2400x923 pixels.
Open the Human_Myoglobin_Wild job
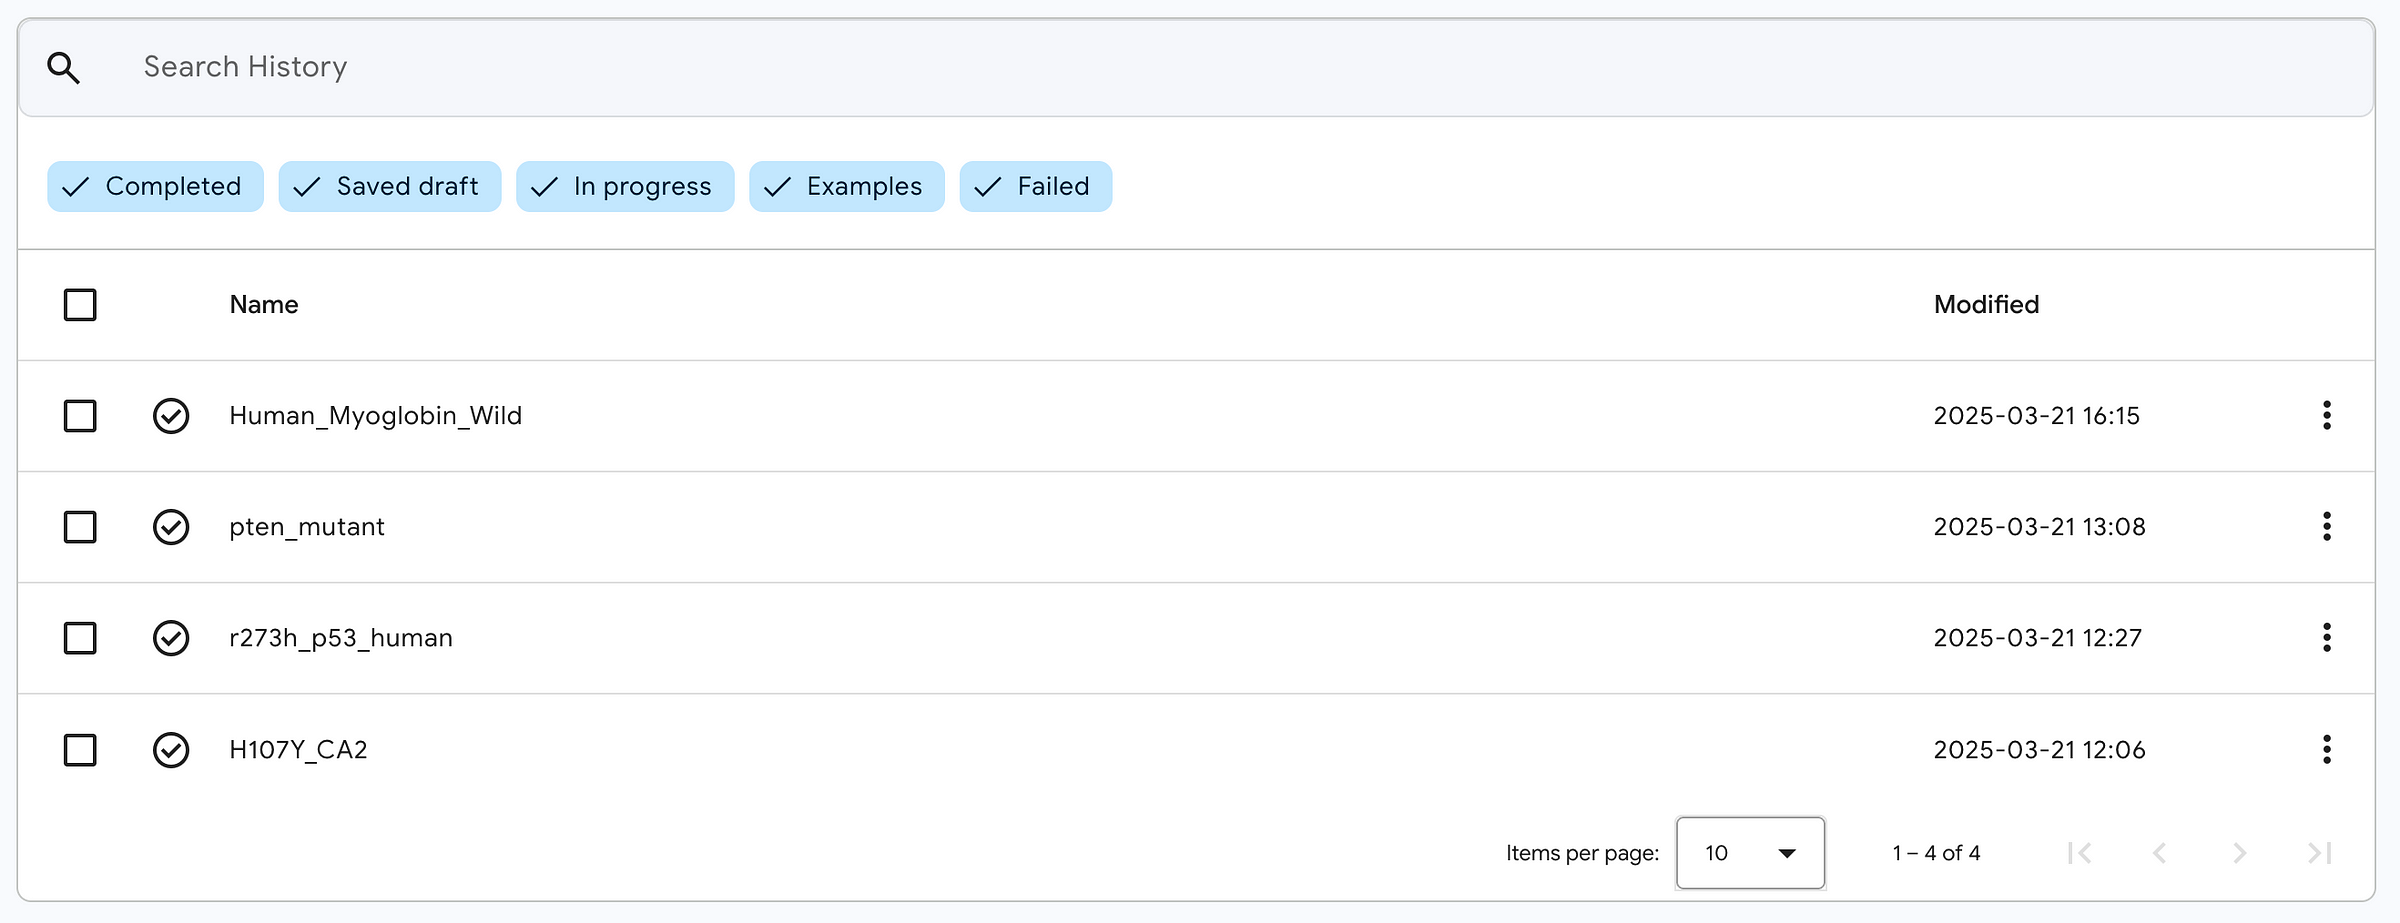coord(376,416)
